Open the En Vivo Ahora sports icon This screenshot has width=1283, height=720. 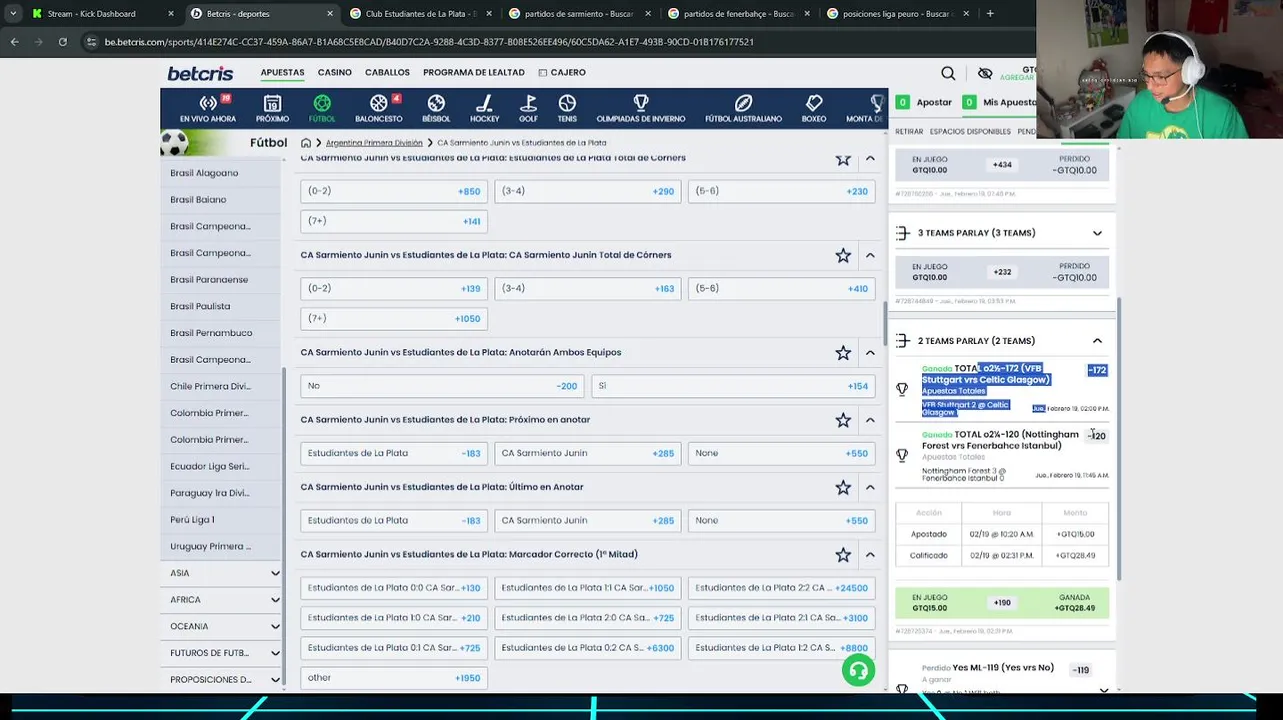(x=208, y=109)
